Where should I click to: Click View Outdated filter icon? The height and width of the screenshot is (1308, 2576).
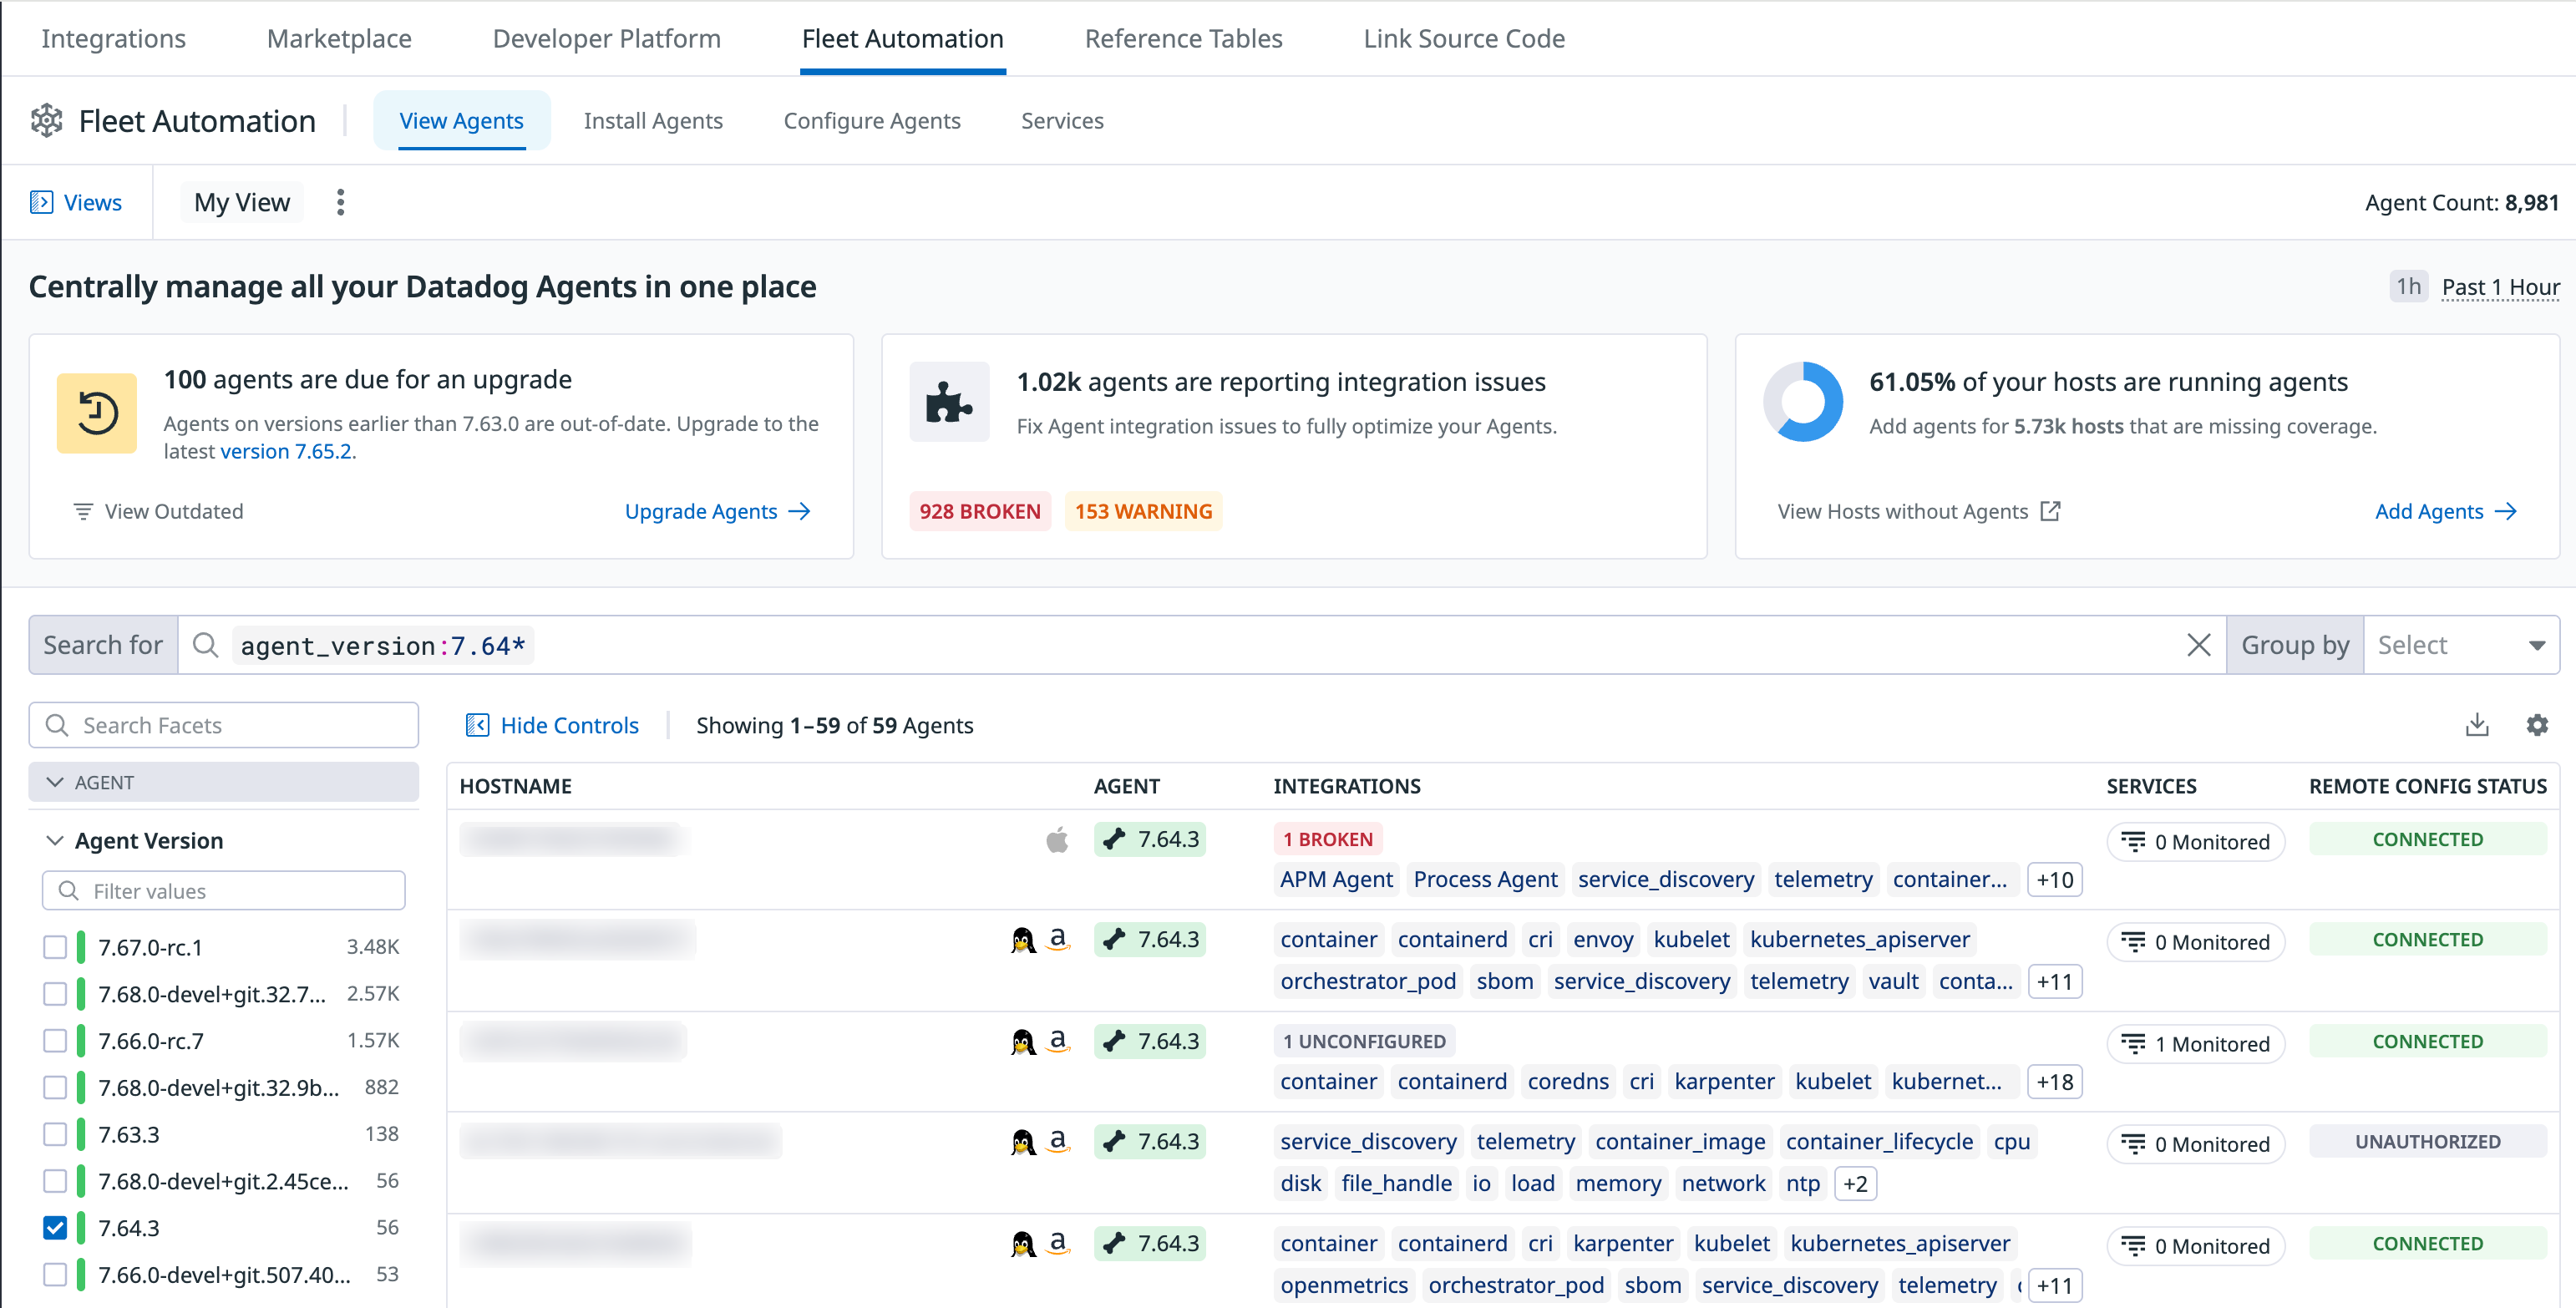pyautogui.click(x=83, y=511)
